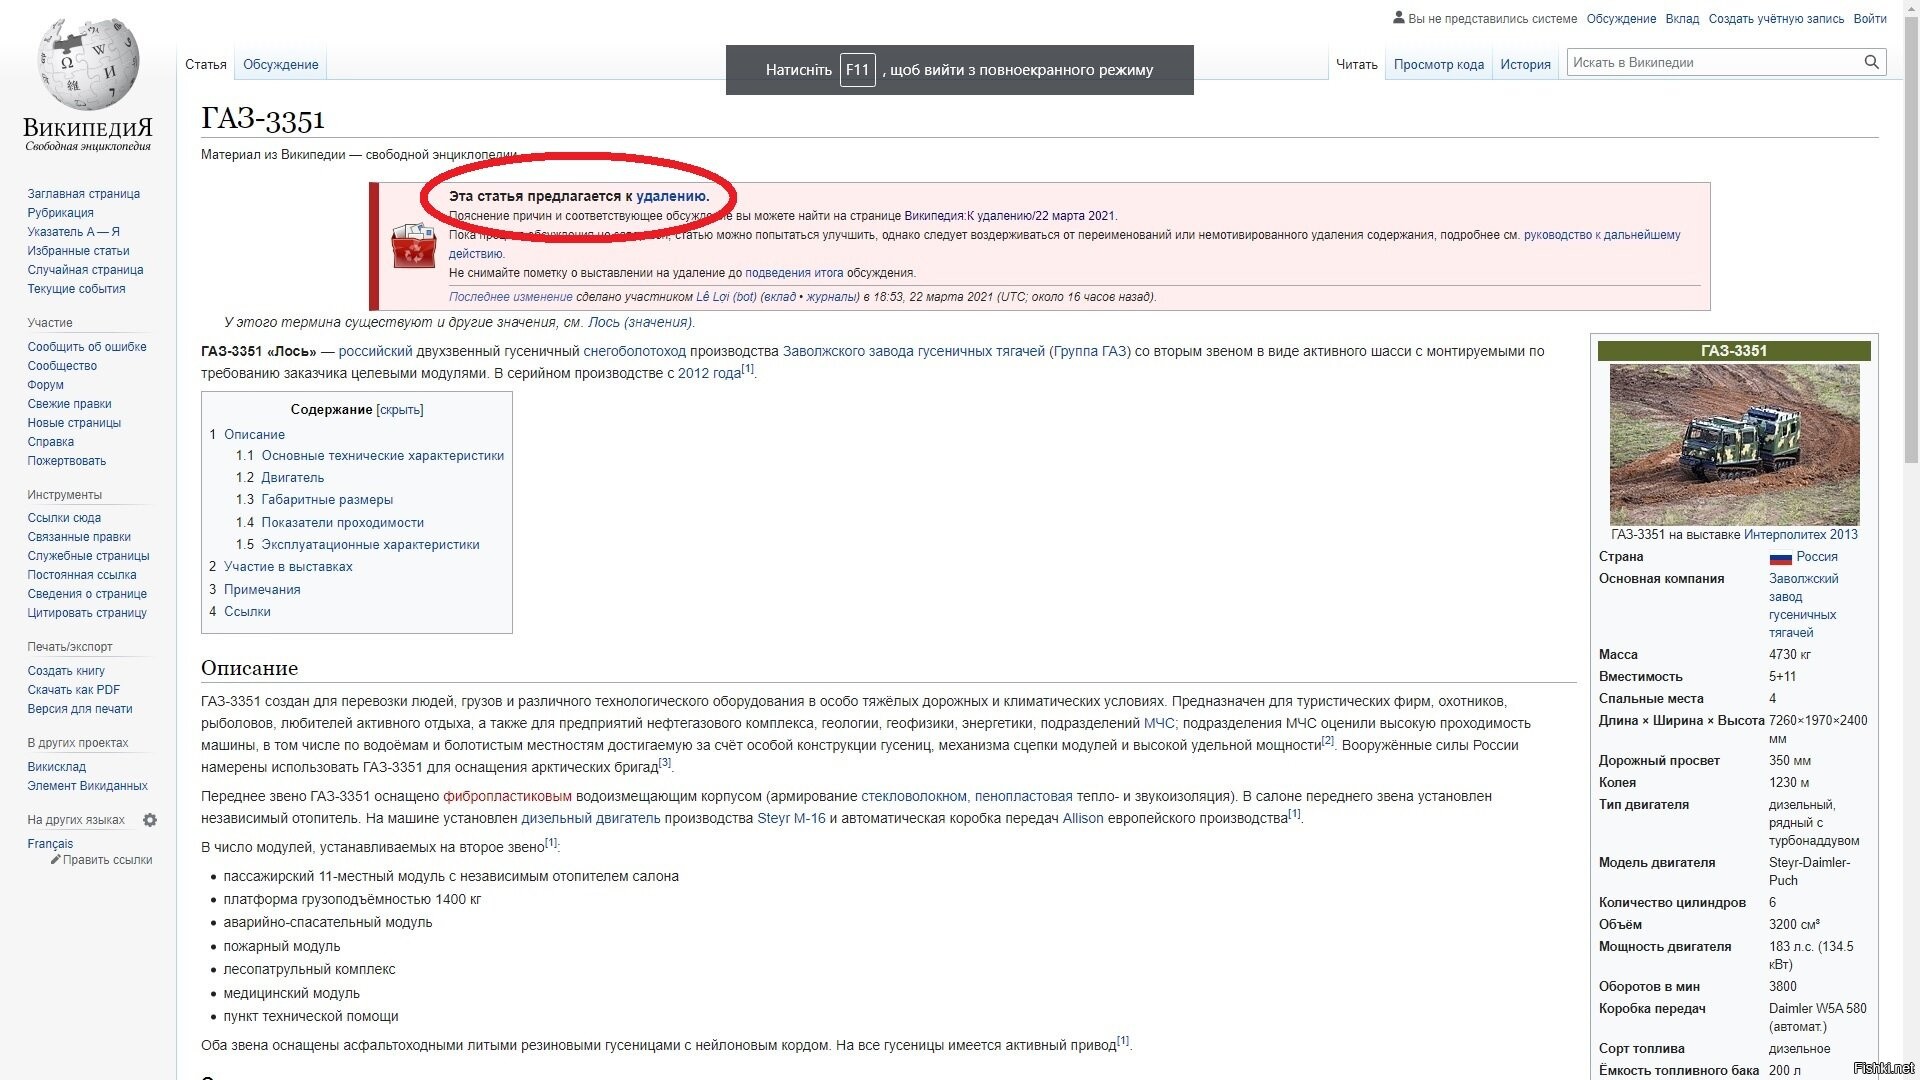Click 'Избранные статьи' sidebar link

[x=78, y=251]
